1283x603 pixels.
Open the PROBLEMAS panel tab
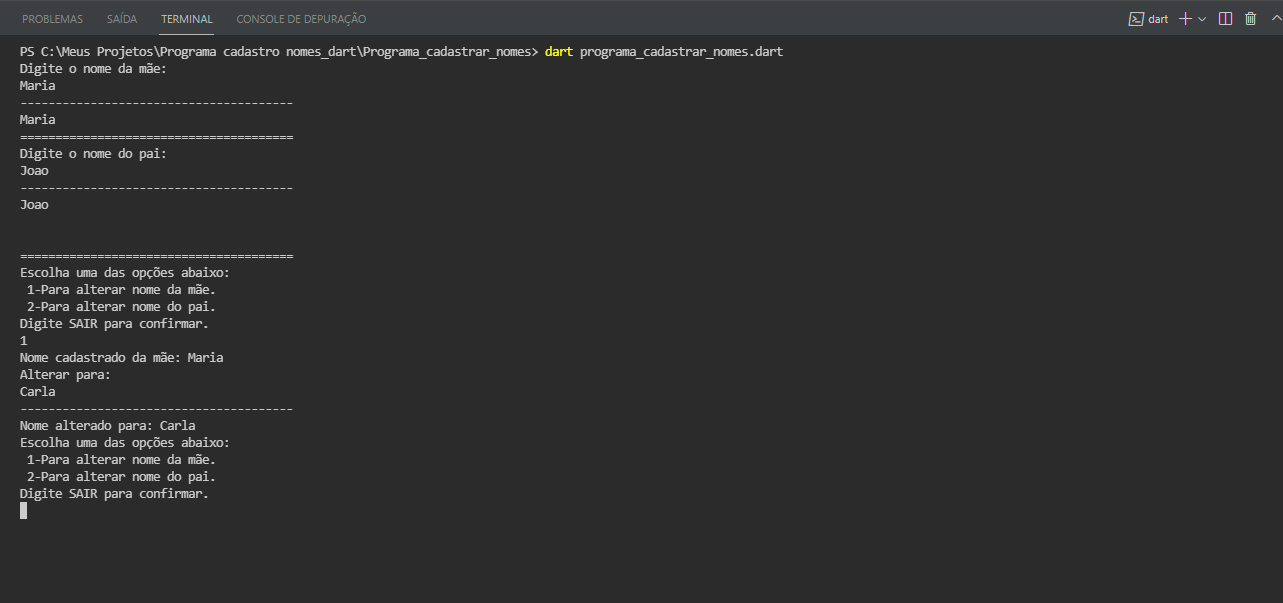coord(52,19)
